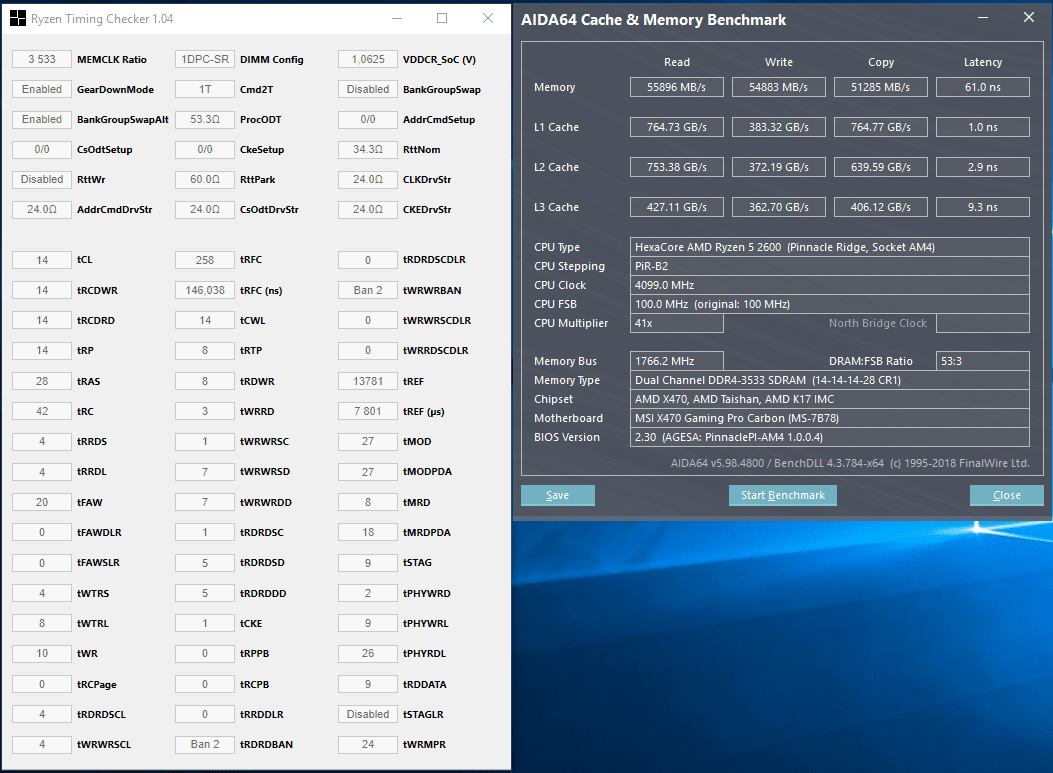The height and width of the screenshot is (773, 1053).
Task: Select the RttNom 34.3Ω value
Action: 368,149
